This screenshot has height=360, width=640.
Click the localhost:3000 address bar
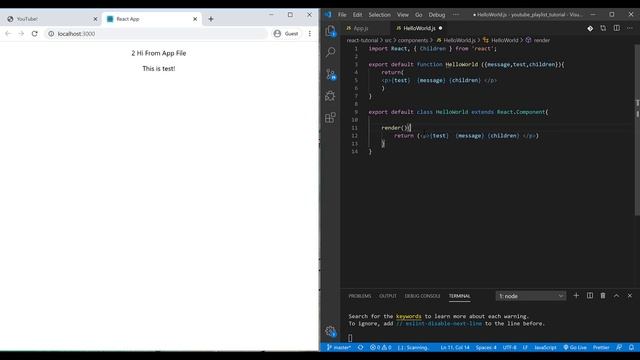pyautogui.click(x=156, y=33)
